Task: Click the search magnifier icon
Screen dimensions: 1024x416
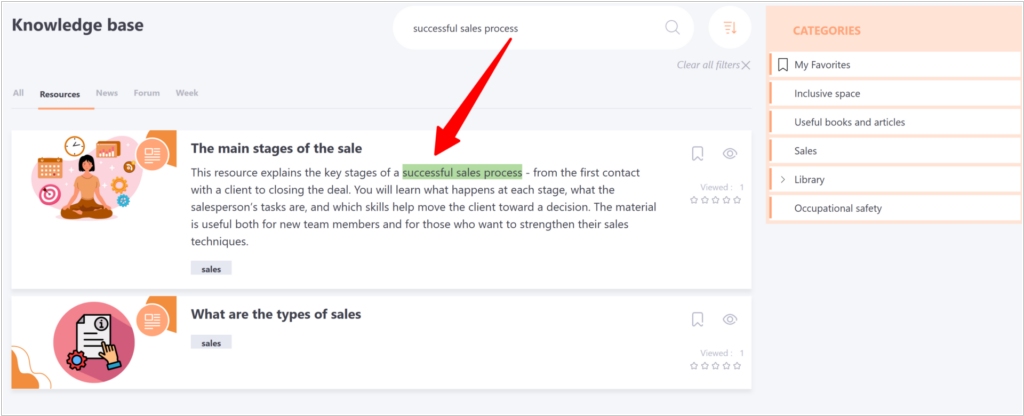Action: coord(672,28)
